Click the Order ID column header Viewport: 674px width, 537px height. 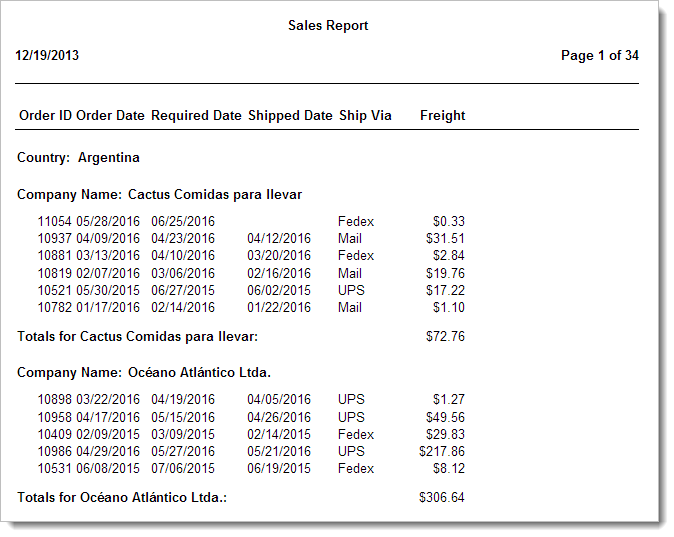(45, 115)
